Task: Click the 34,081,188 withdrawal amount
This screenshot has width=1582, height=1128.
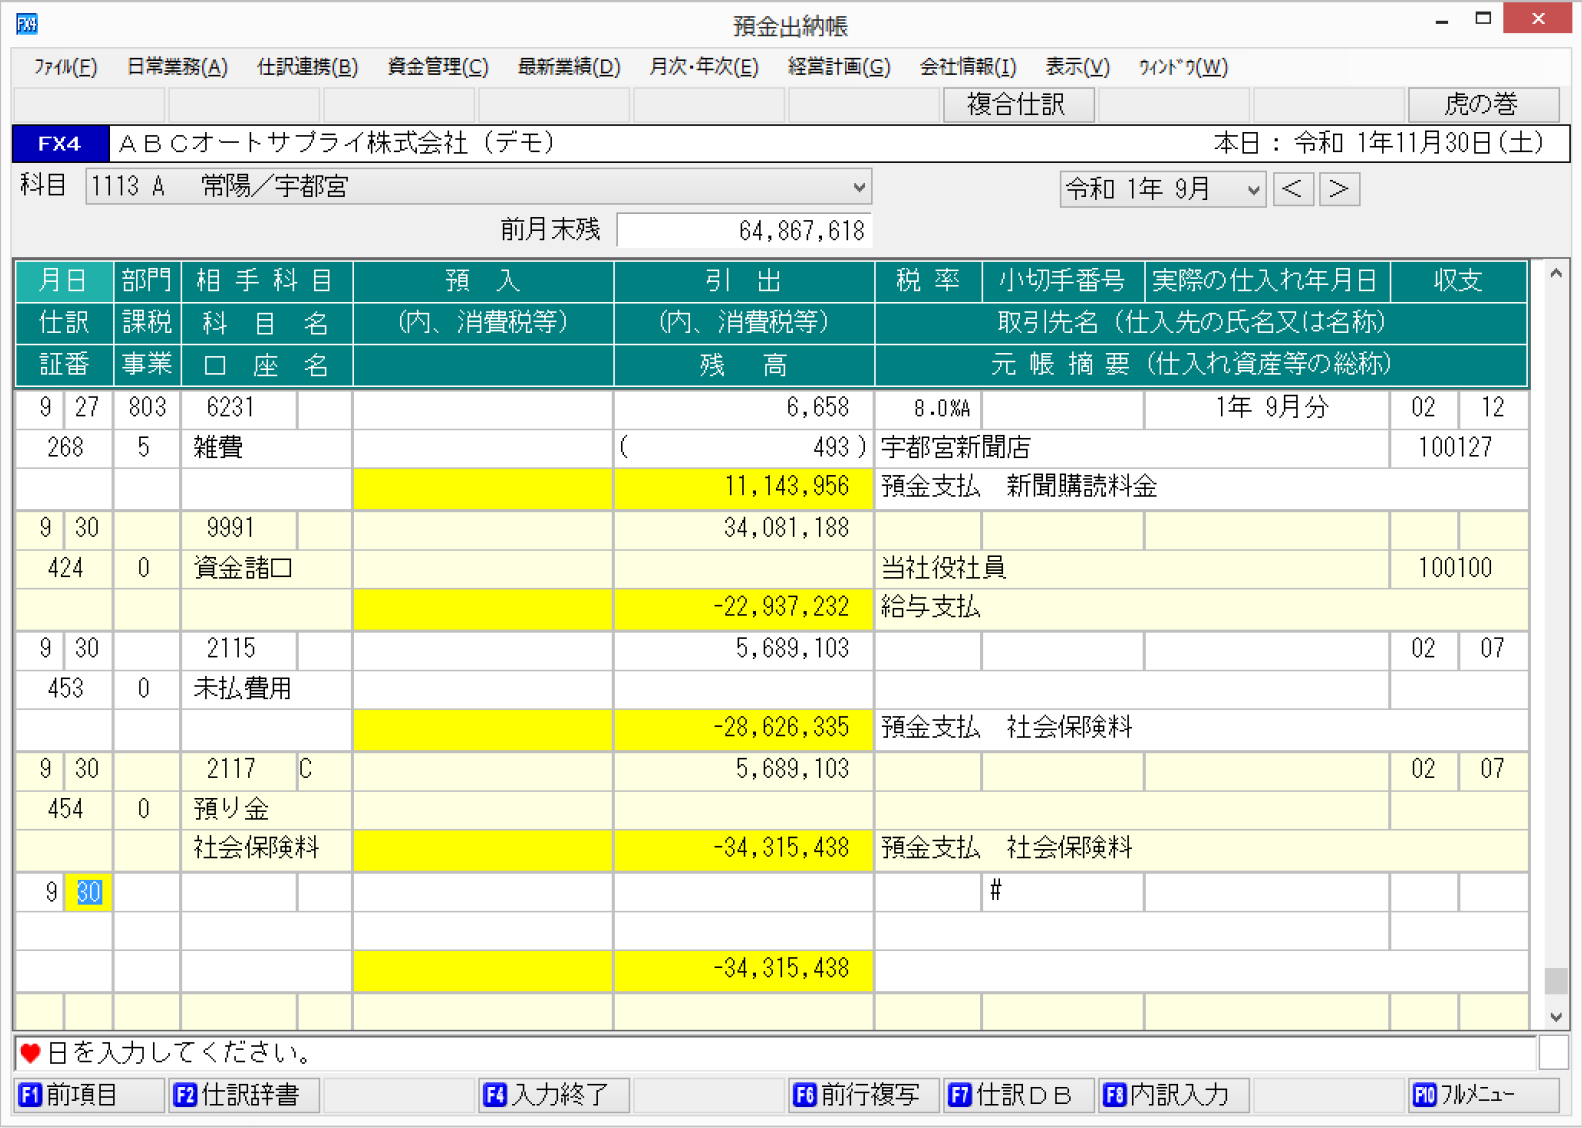Action: [786, 528]
